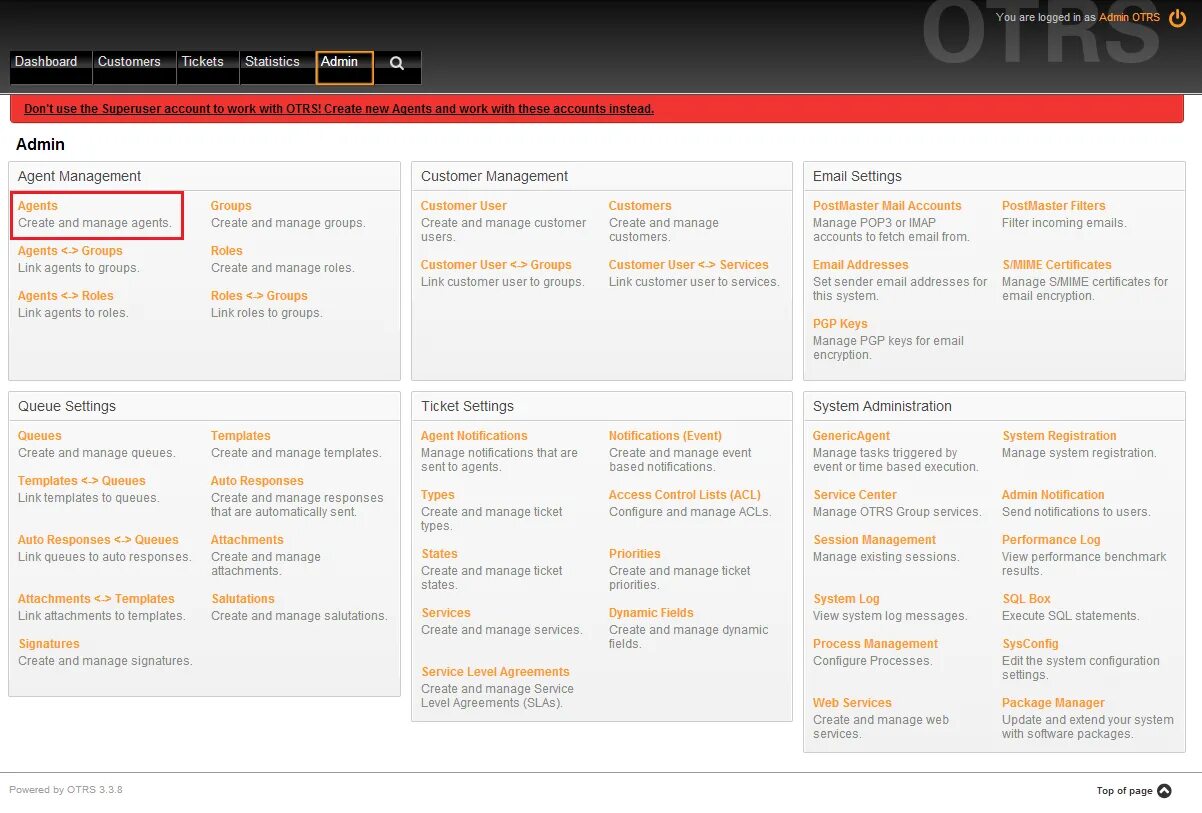The height and width of the screenshot is (813, 1202).
Task: Open Auto Responses <-> Queues link
Action: 98,540
